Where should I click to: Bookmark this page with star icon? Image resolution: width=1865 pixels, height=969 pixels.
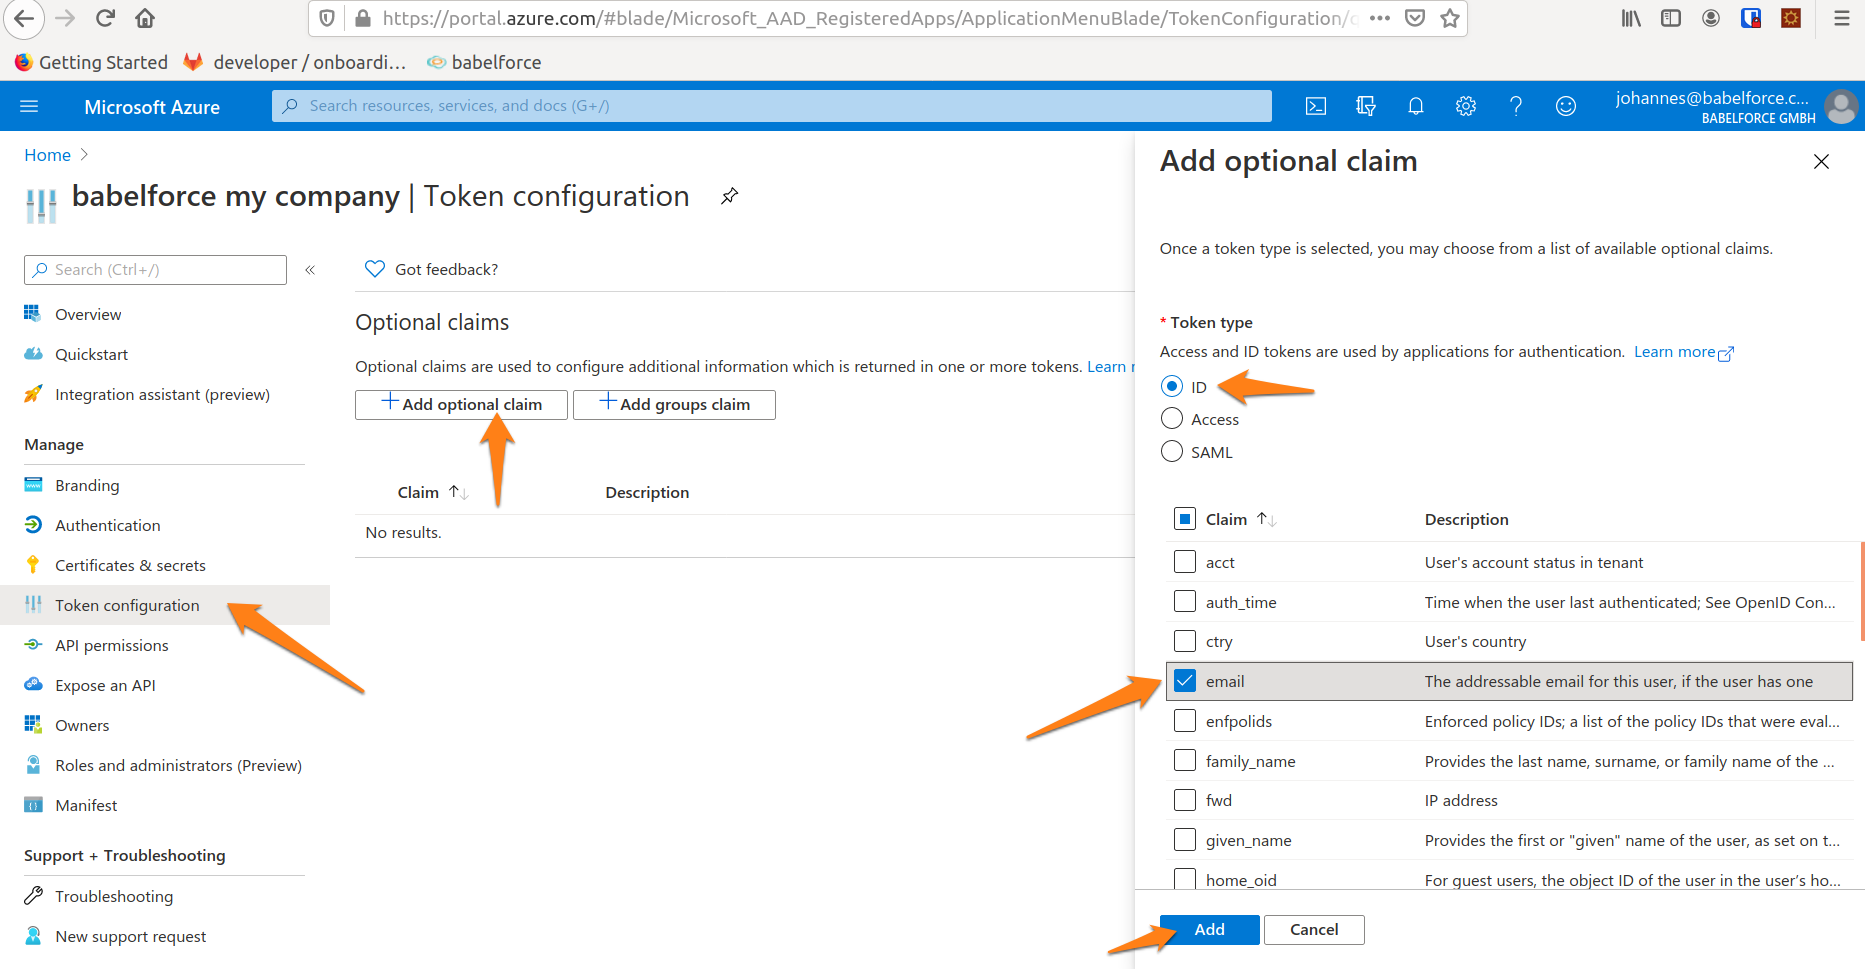(1450, 18)
